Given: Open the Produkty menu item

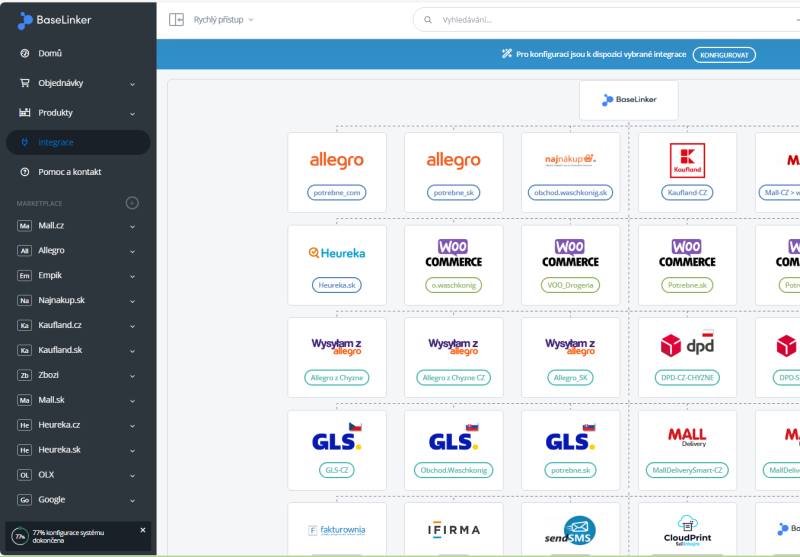Looking at the screenshot, I should coord(56,113).
